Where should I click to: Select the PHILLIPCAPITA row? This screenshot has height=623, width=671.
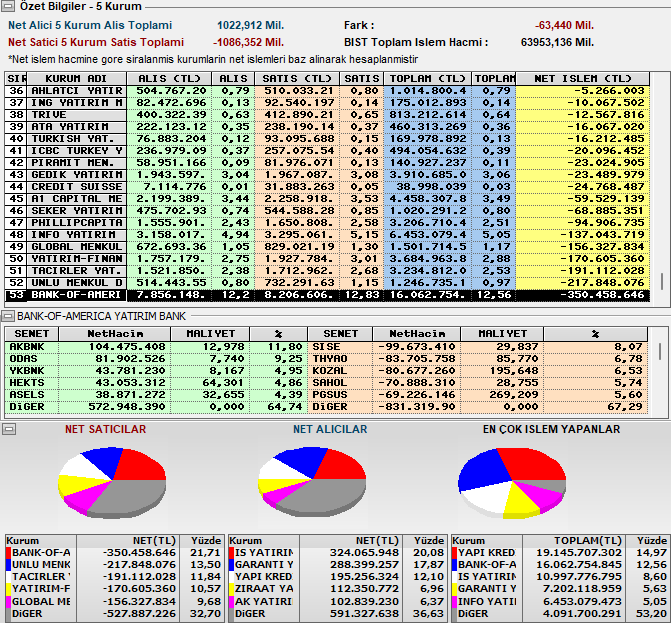[x=327, y=222]
